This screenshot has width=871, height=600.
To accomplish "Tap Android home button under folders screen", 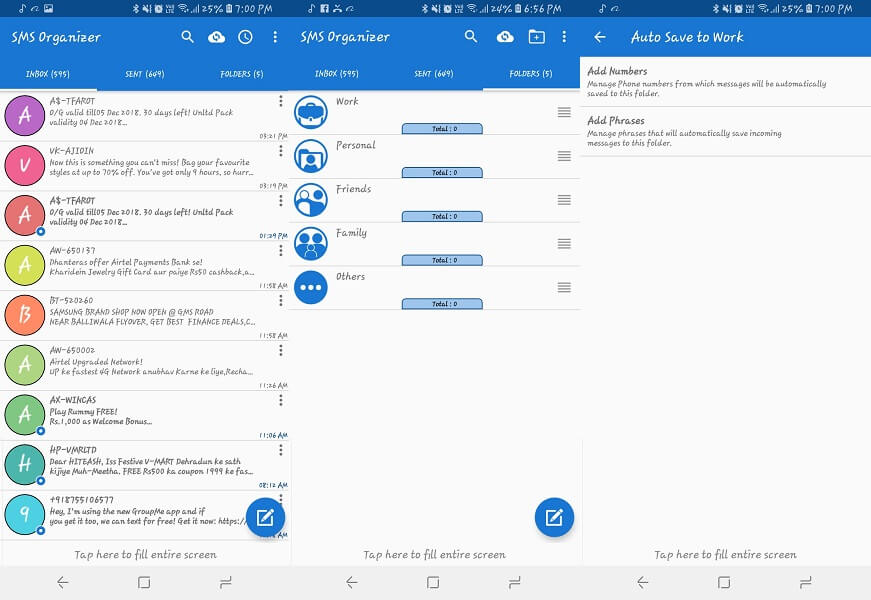I will pyautogui.click(x=433, y=582).
